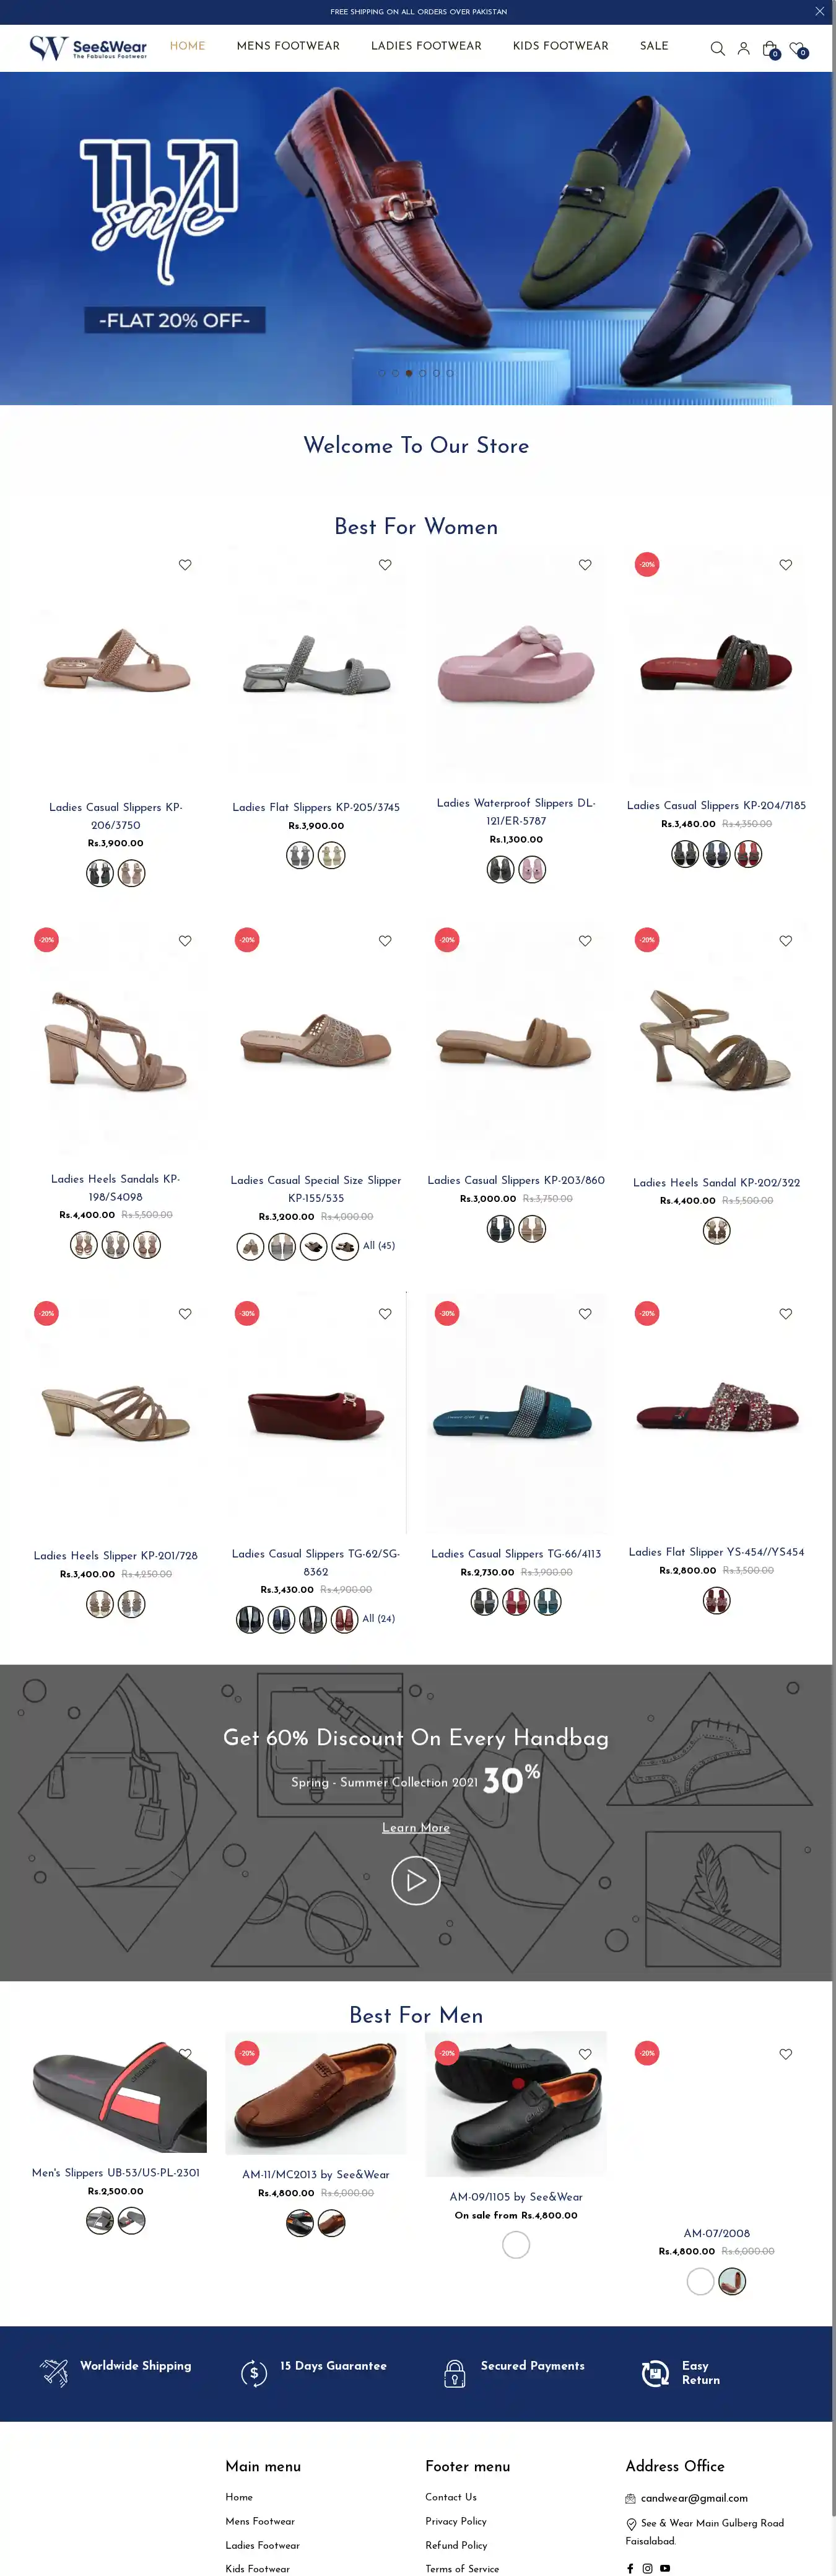Open the Instagram icon in footer
The image size is (836, 2576).
(647, 2568)
